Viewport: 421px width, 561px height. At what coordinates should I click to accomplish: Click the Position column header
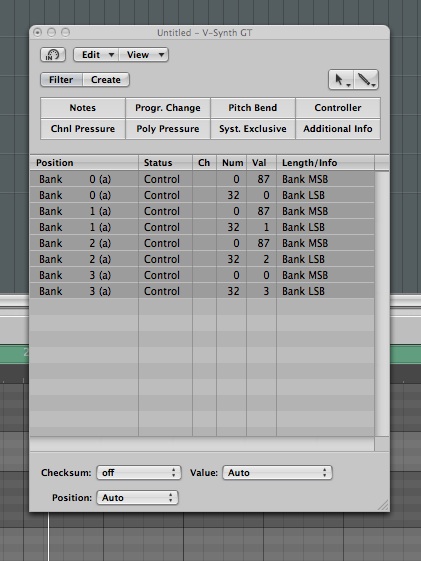(84, 163)
